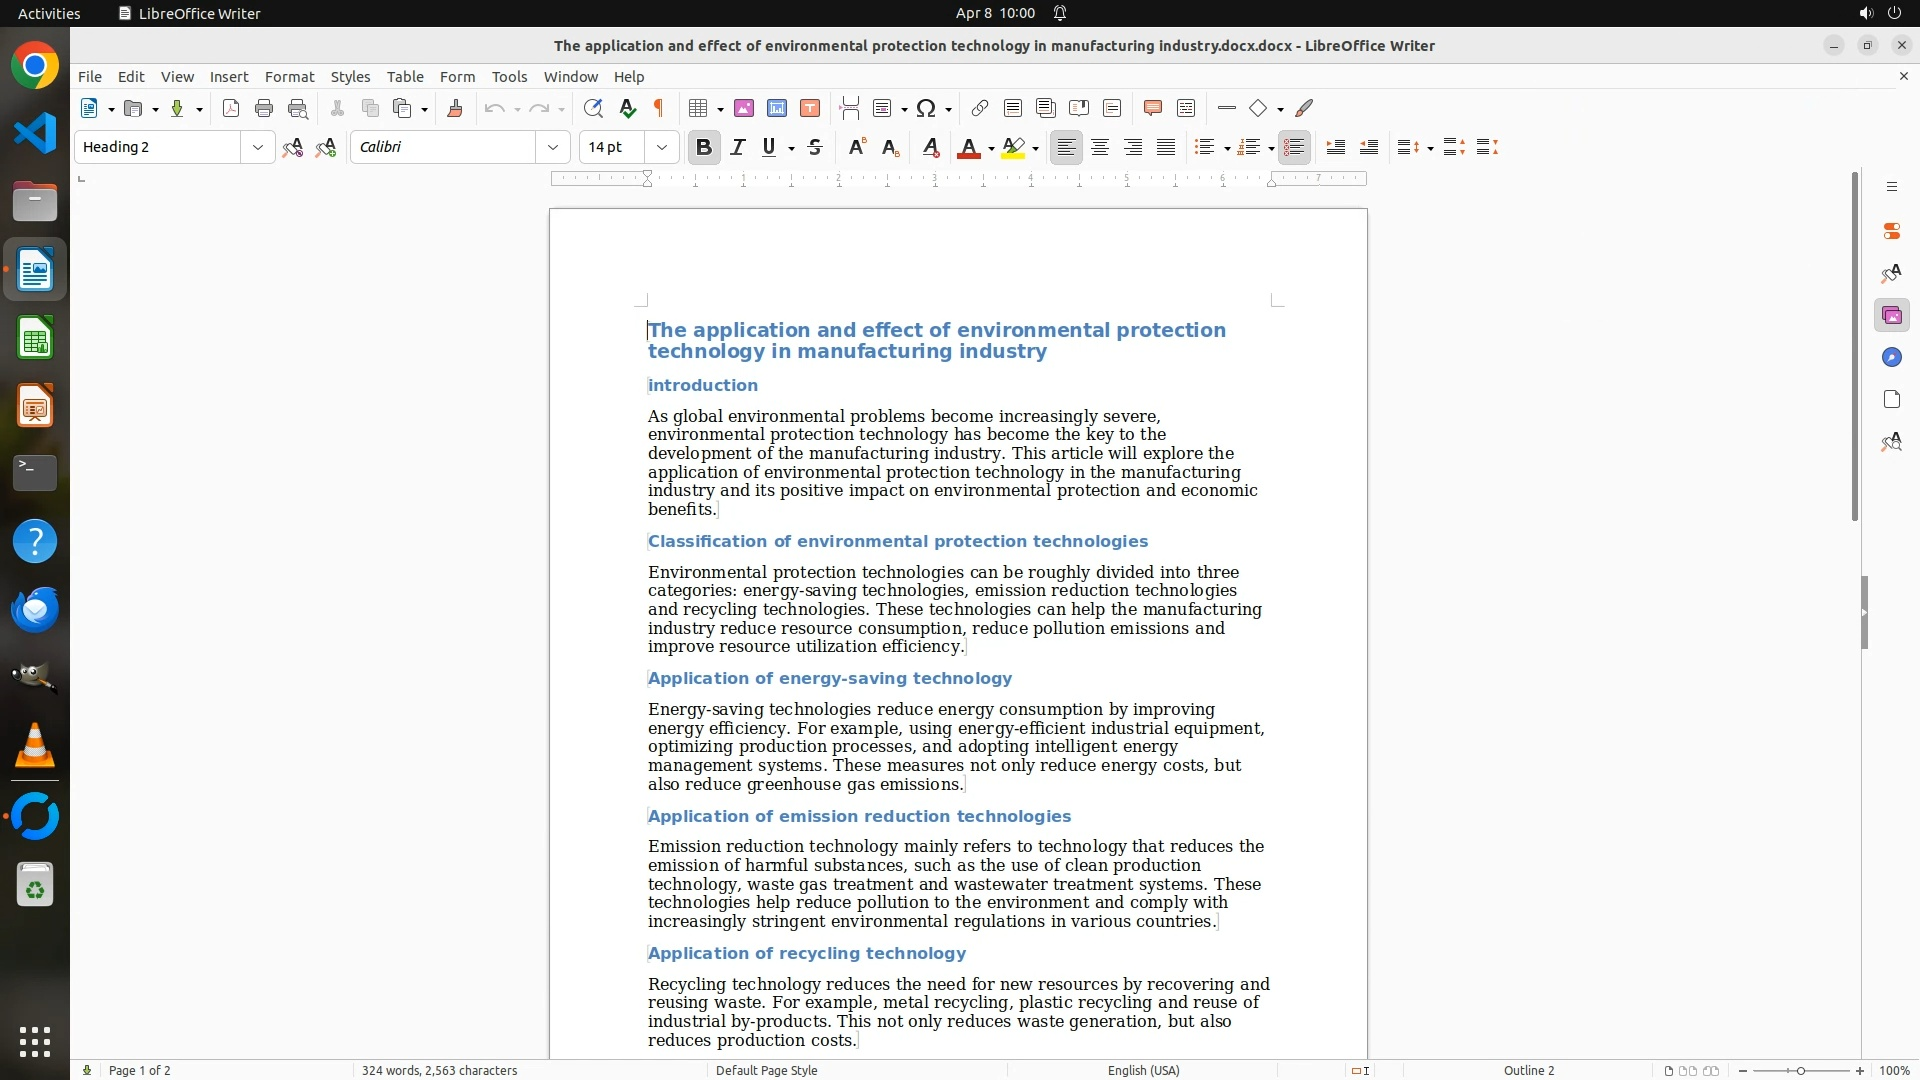This screenshot has width=1920, height=1080.
Task: Click the Insert Special Character omega icon
Action: click(x=926, y=109)
